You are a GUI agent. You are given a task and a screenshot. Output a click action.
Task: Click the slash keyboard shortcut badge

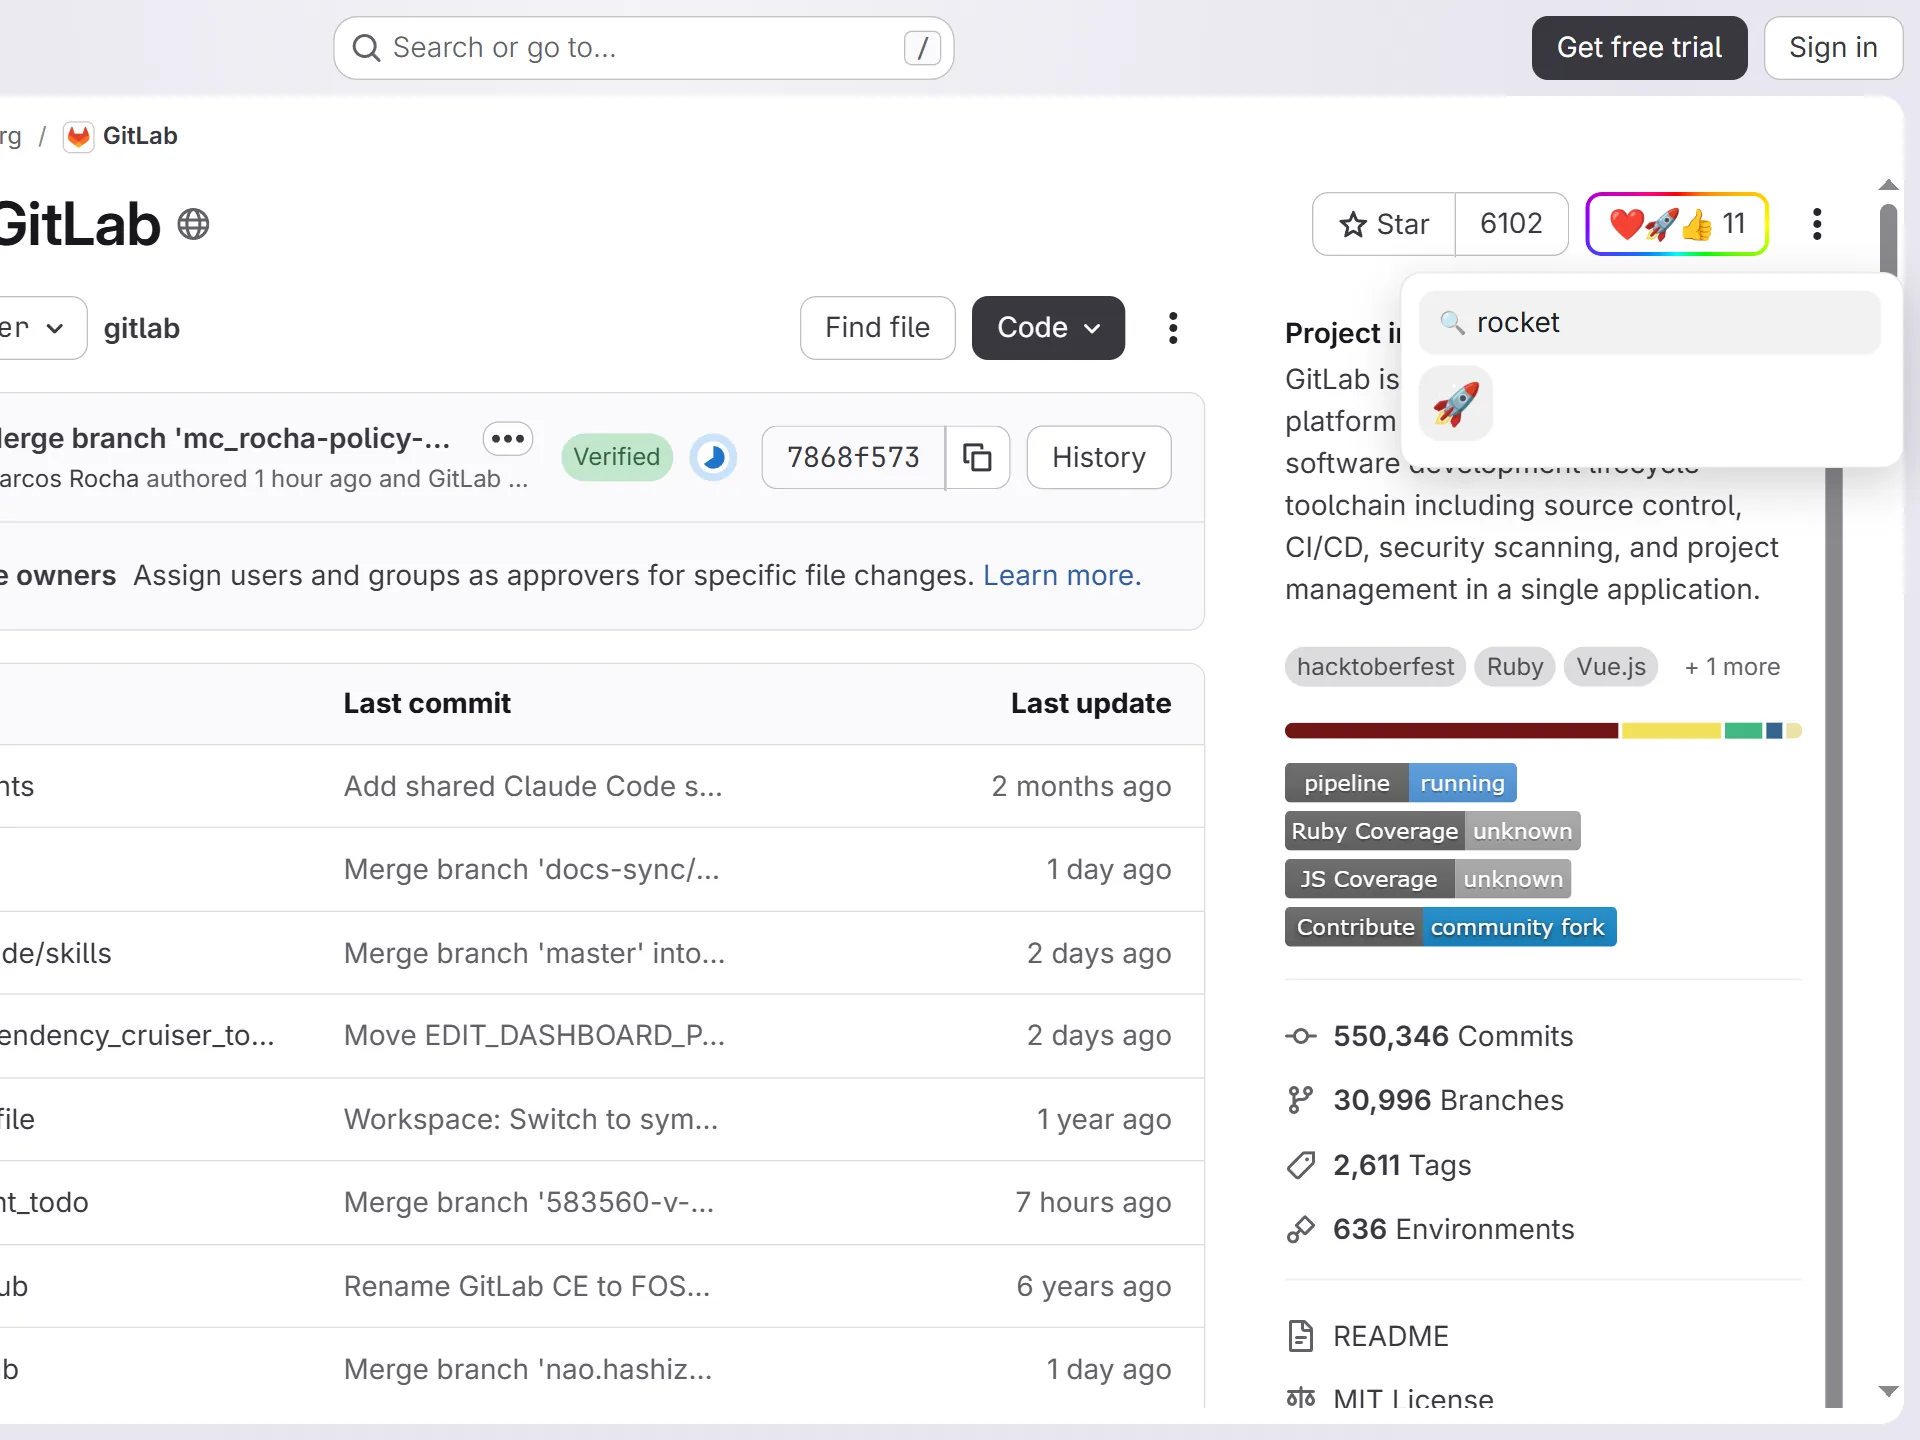coord(922,48)
